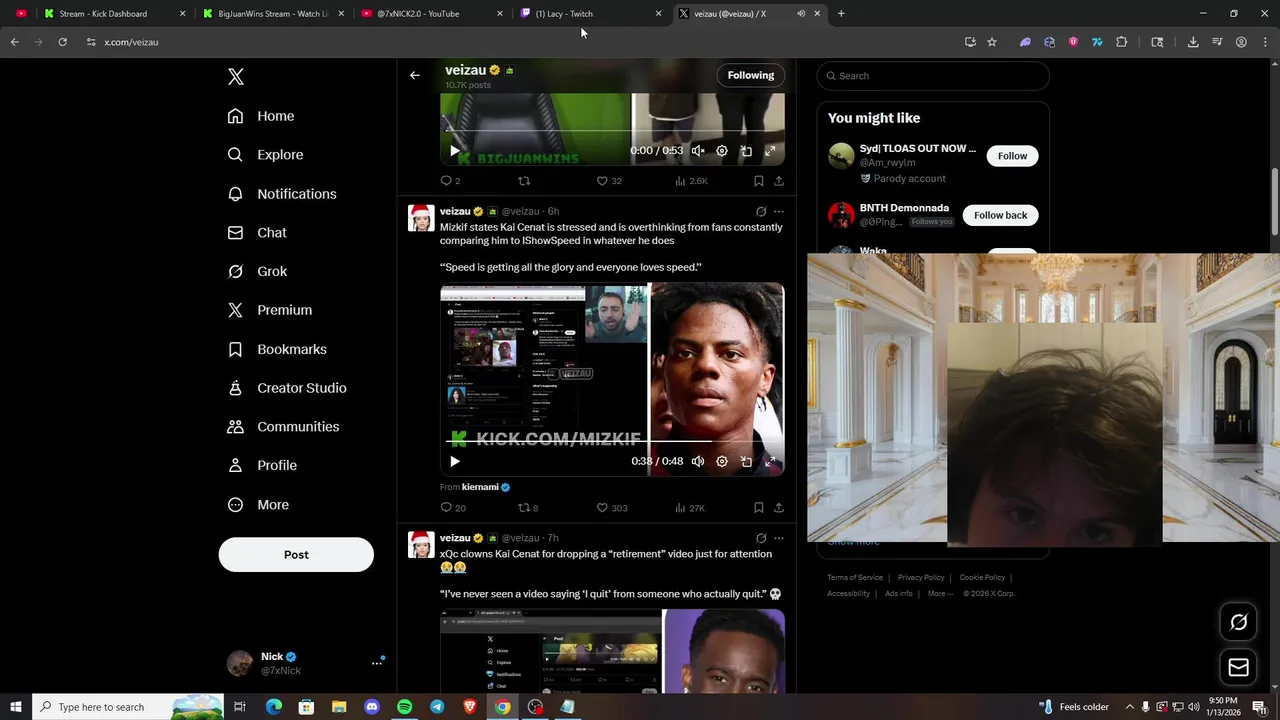The image size is (1280, 720).
Task: Open floating Messages envelope button
Action: [1238, 667]
